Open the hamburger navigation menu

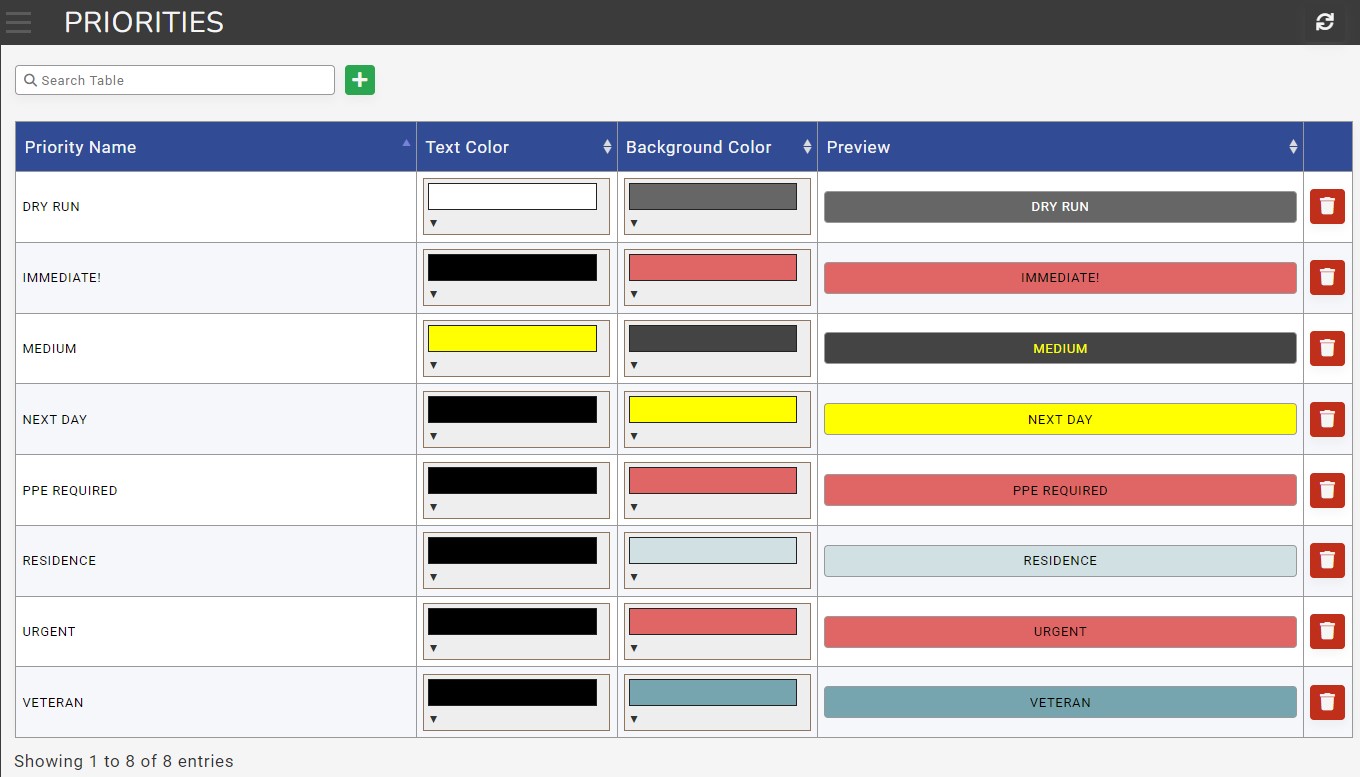pyautogui.click(x=18, y=22)
